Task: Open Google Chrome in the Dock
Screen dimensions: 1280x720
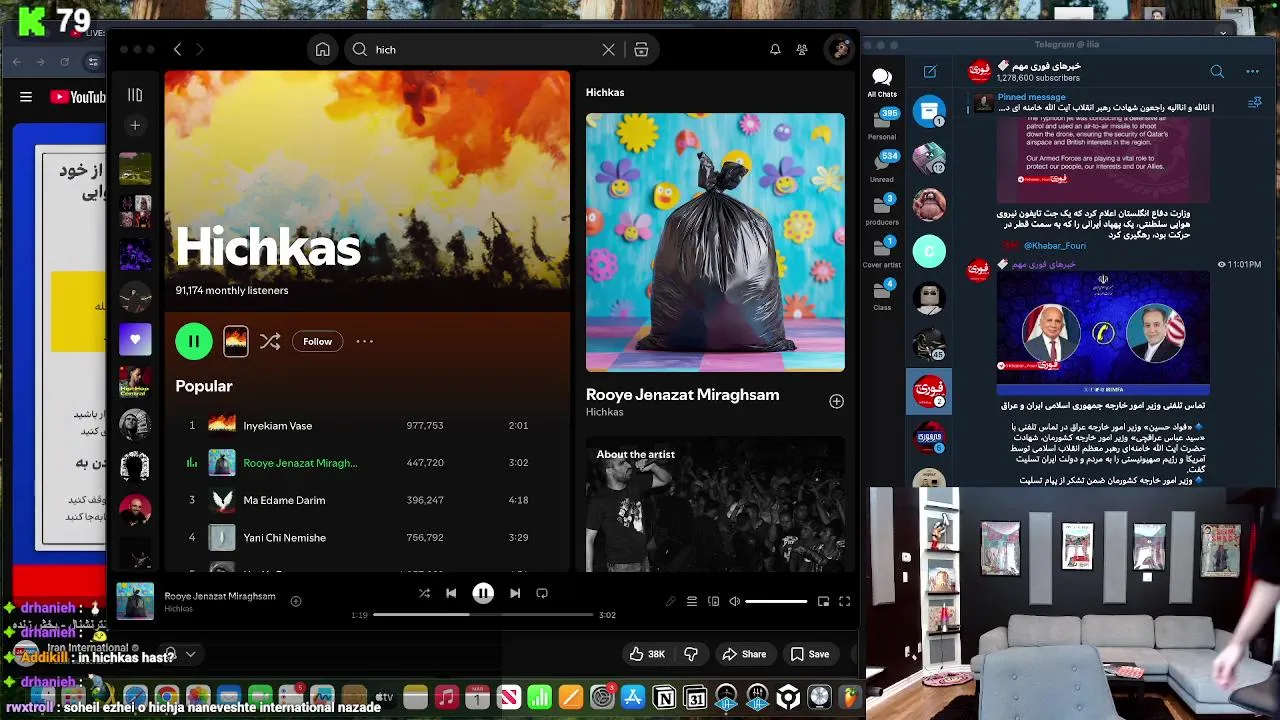Action: coord(166,697)
